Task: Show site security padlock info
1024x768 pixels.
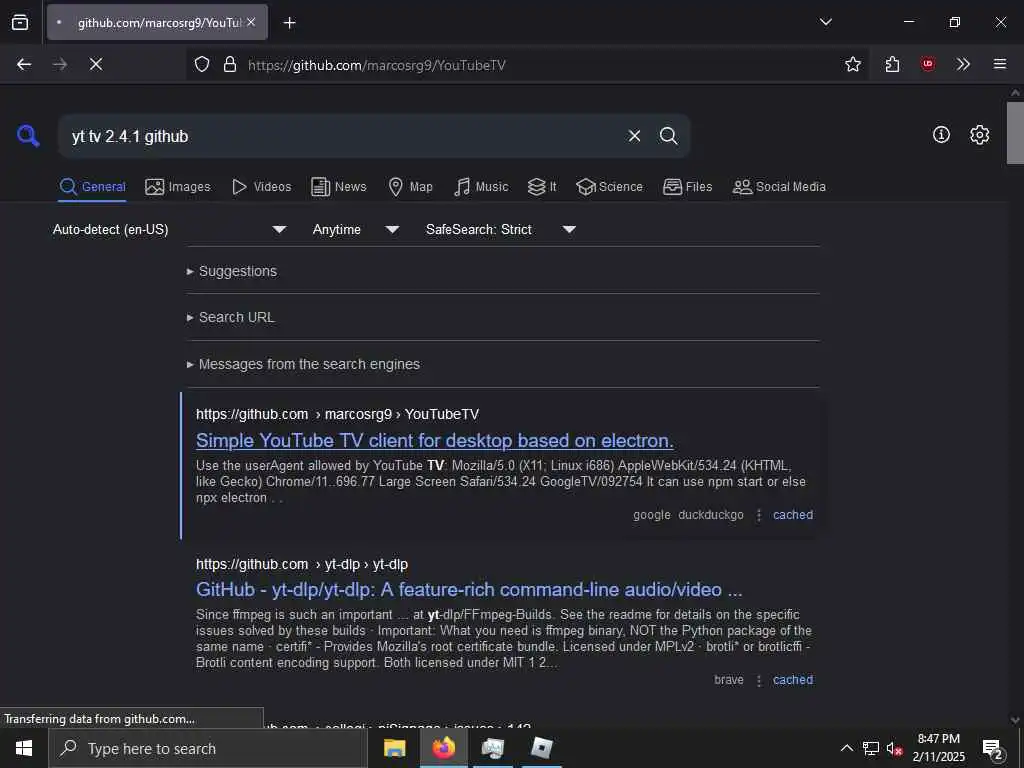Action: (229, 64)
